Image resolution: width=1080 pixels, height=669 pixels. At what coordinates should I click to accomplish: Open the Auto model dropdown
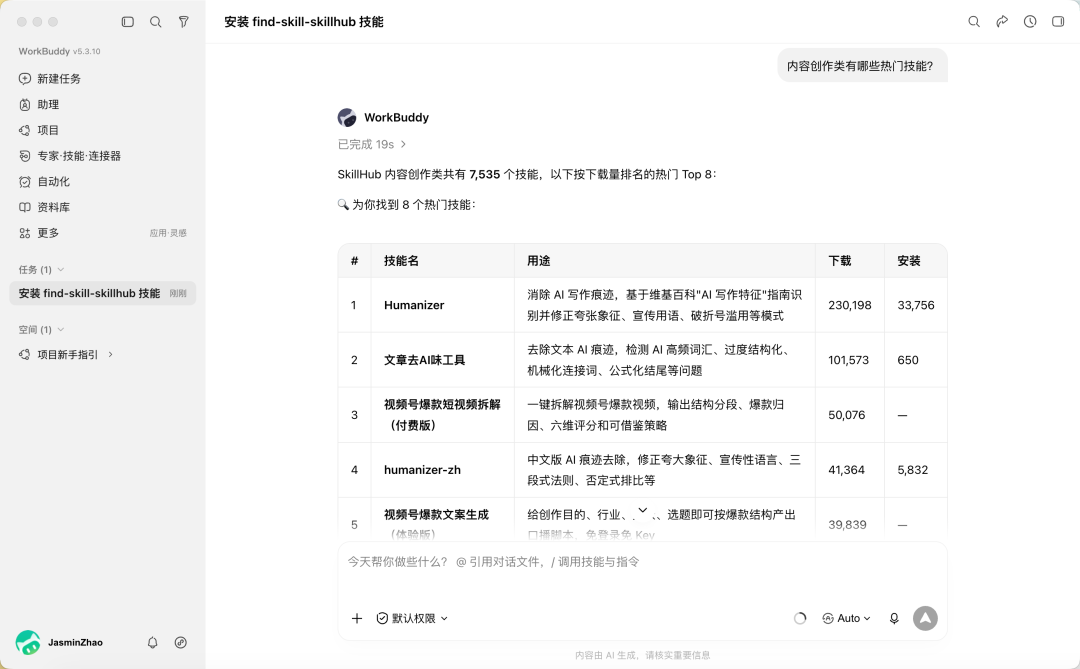(x=847, y=618)
